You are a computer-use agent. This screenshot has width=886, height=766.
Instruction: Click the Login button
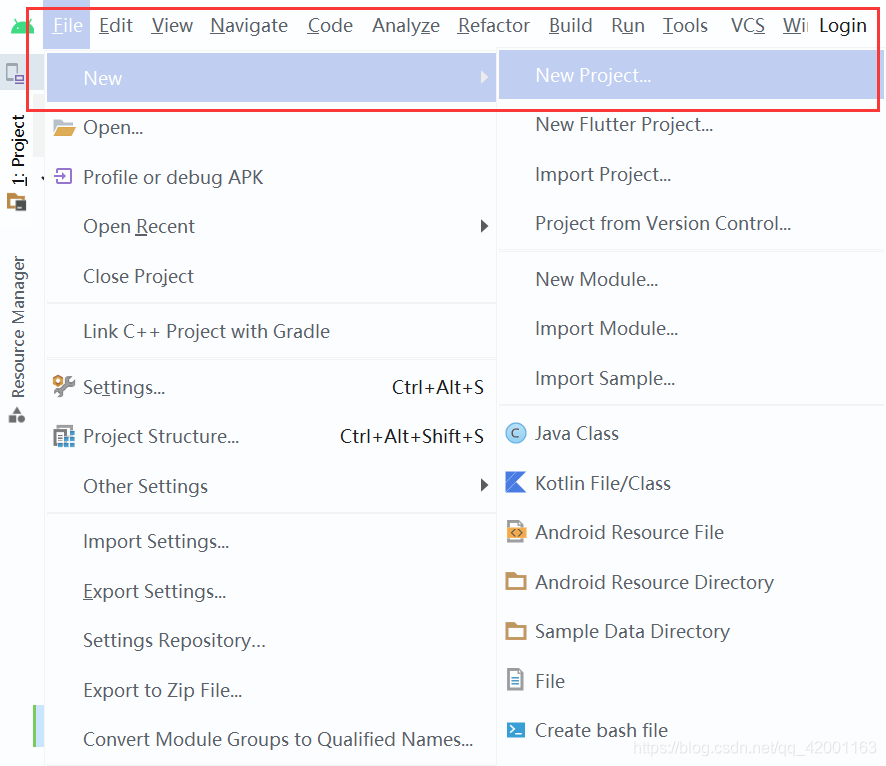coord(842,25)
